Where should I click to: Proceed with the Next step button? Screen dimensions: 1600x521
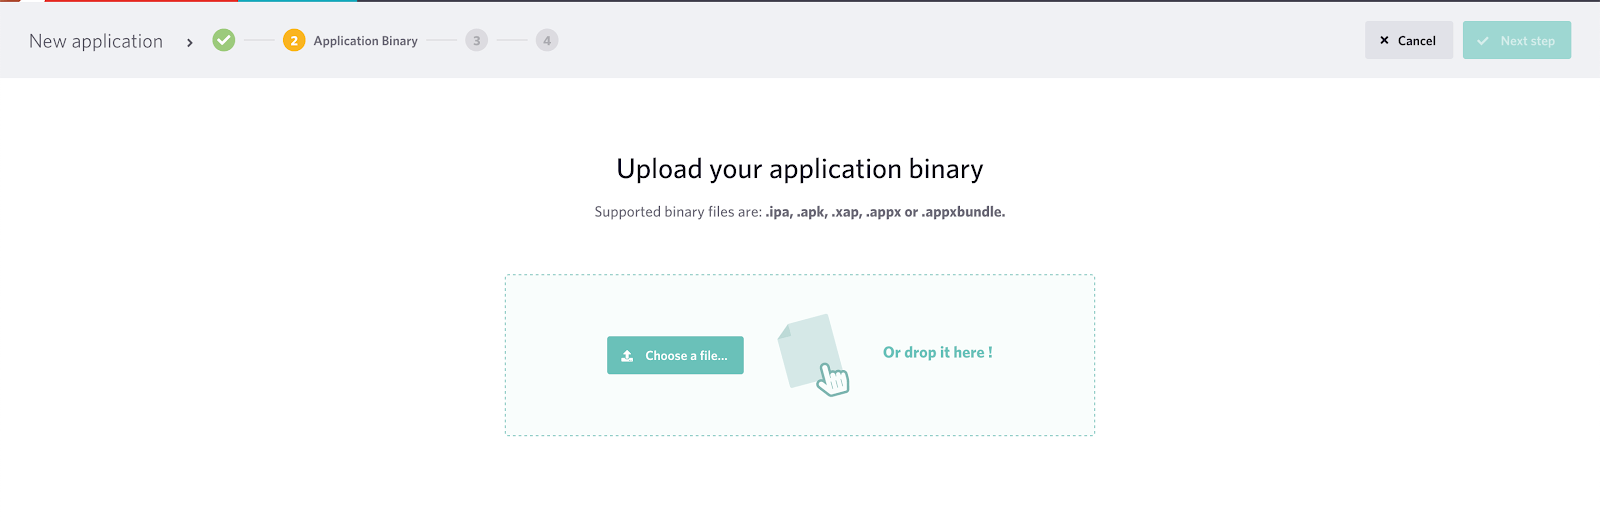click(x=1517, y=40)
